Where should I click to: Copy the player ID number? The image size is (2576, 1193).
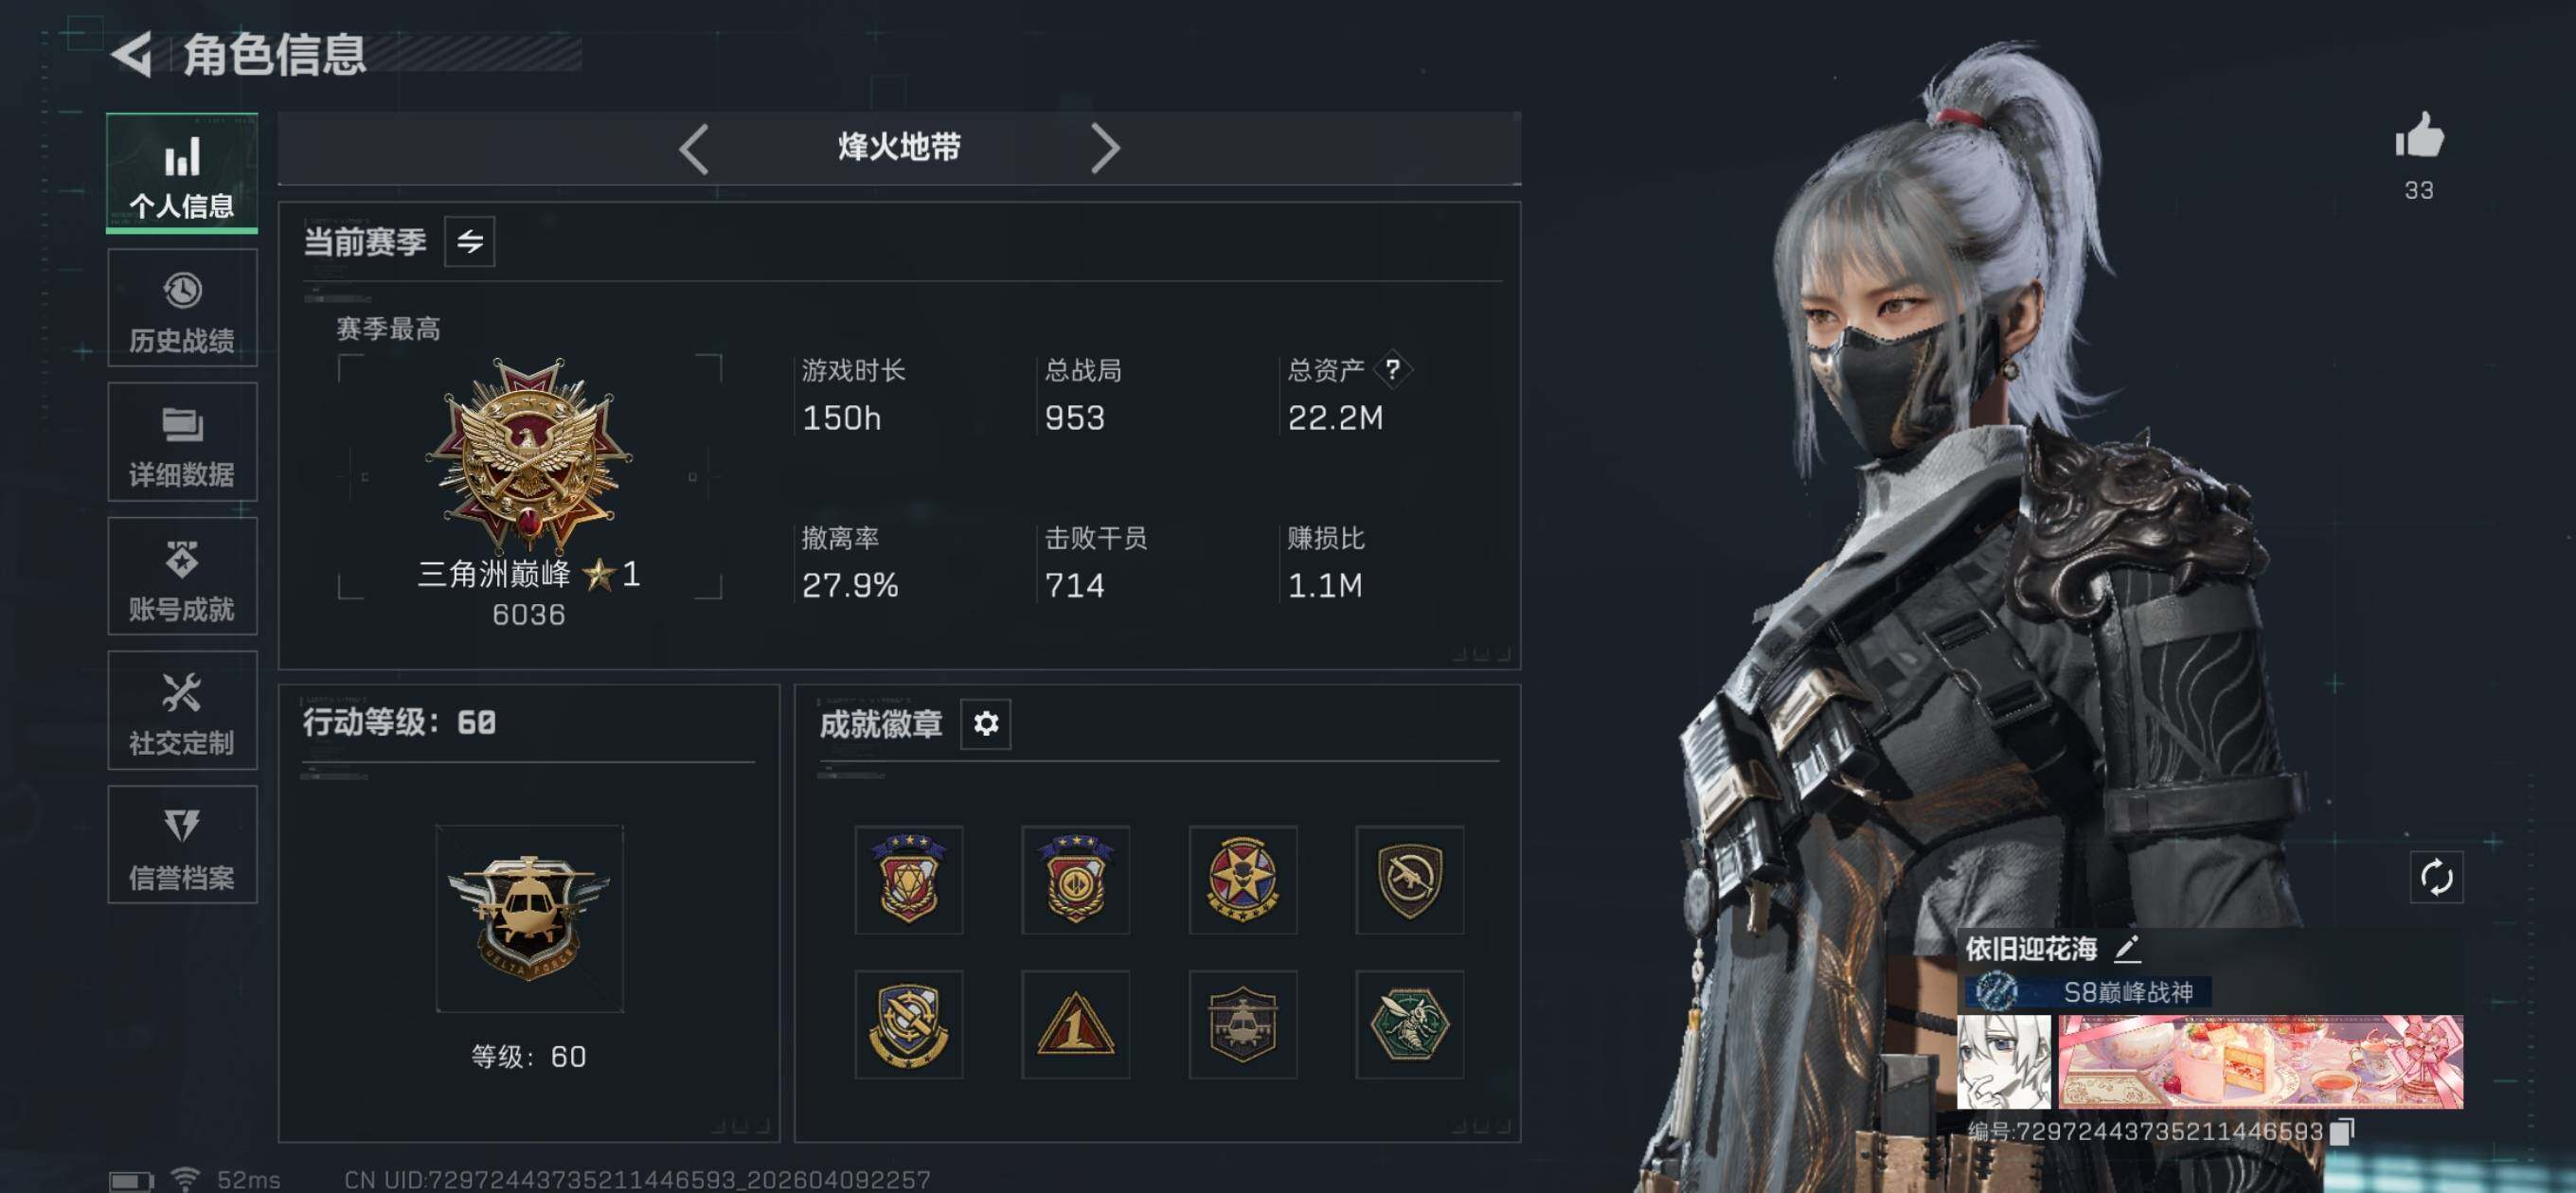click(2343, 1131)
